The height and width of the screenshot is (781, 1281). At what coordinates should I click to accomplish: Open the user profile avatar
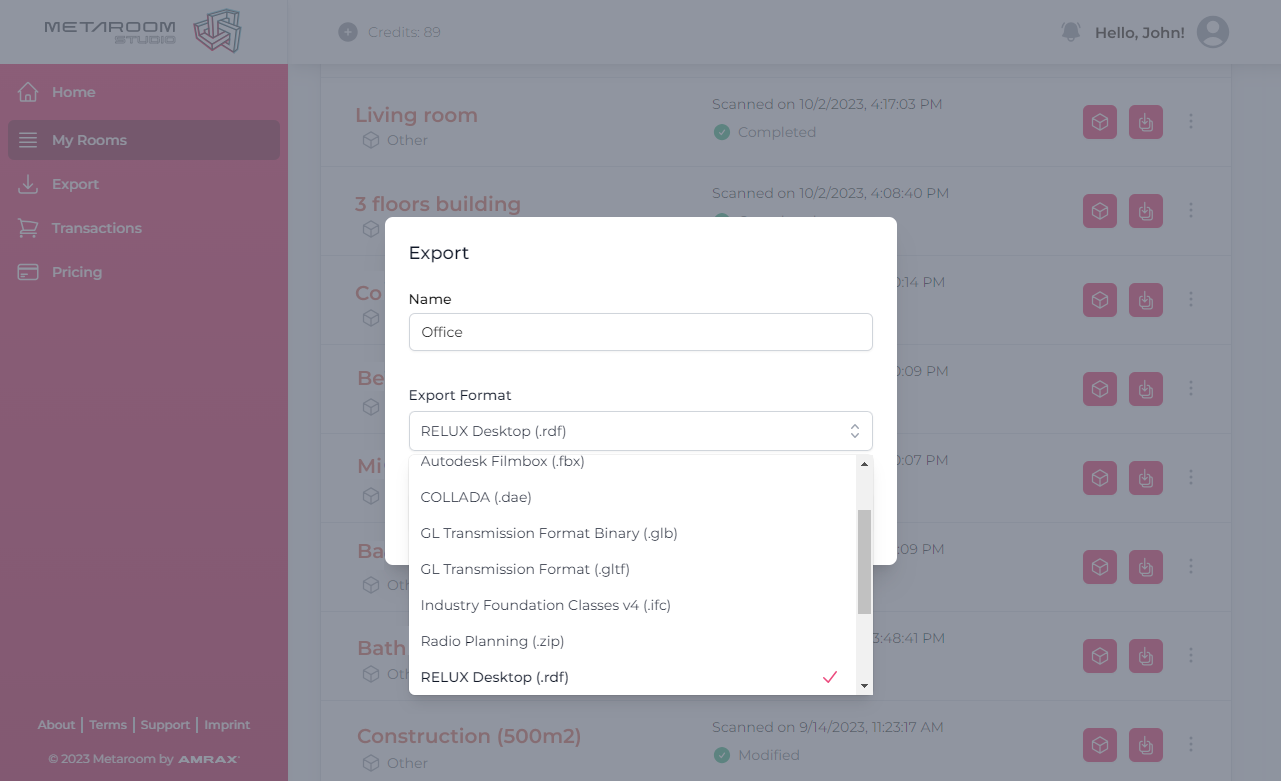tap(1212, 31)
